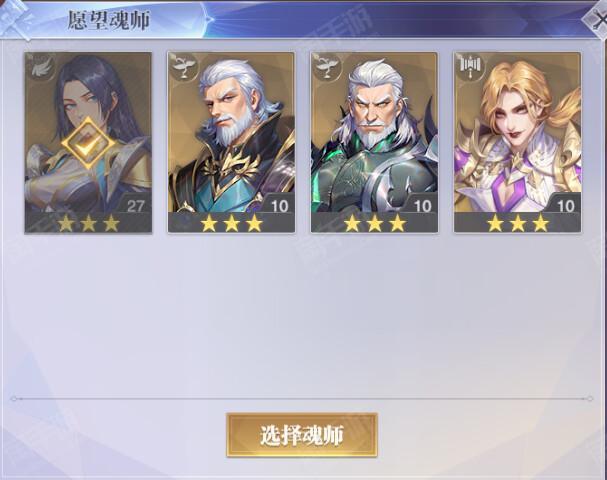Select the green-armored white-haired soul master card

(374, 142)
